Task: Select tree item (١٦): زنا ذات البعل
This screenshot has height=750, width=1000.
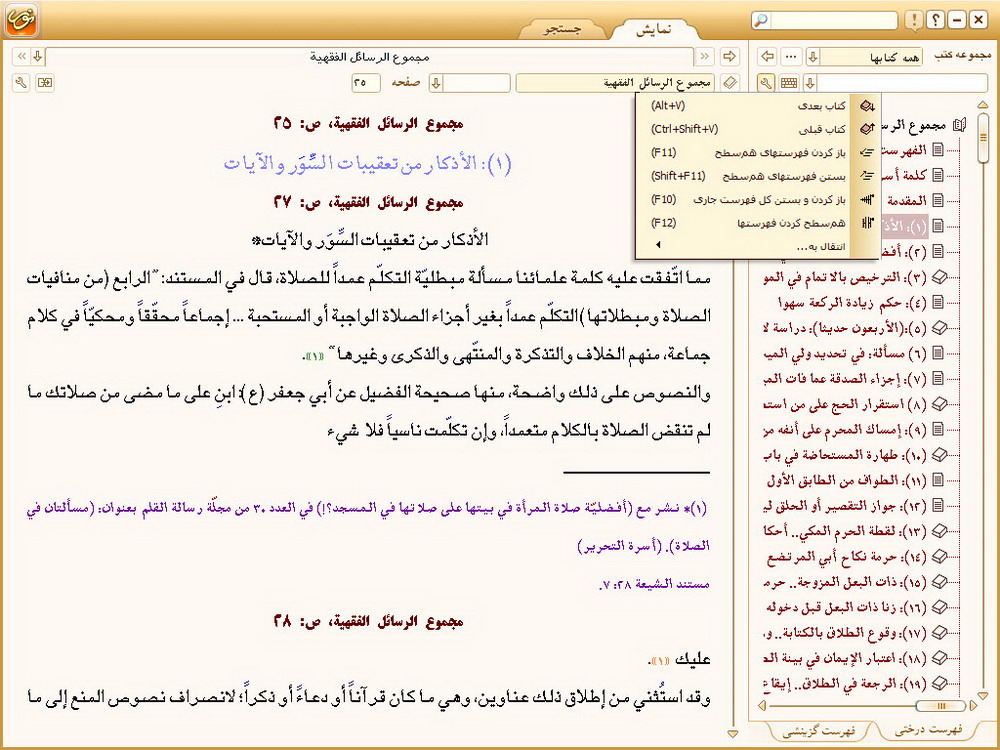Action: pos(845,607)
